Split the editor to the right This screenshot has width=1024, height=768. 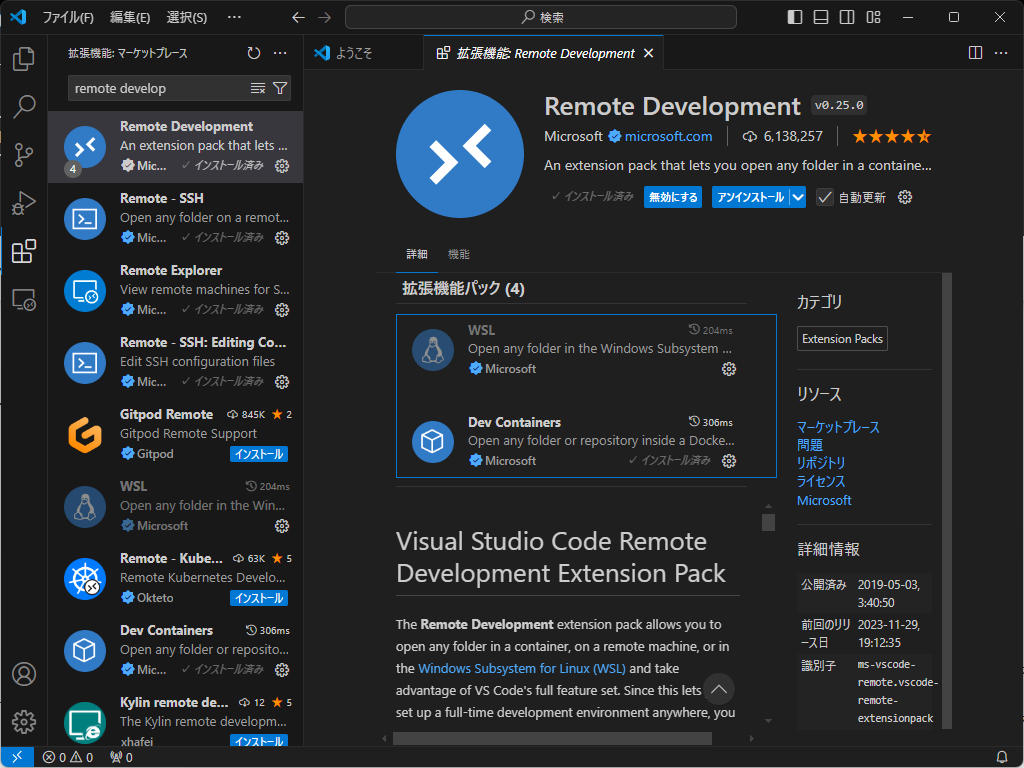point(975,53)
